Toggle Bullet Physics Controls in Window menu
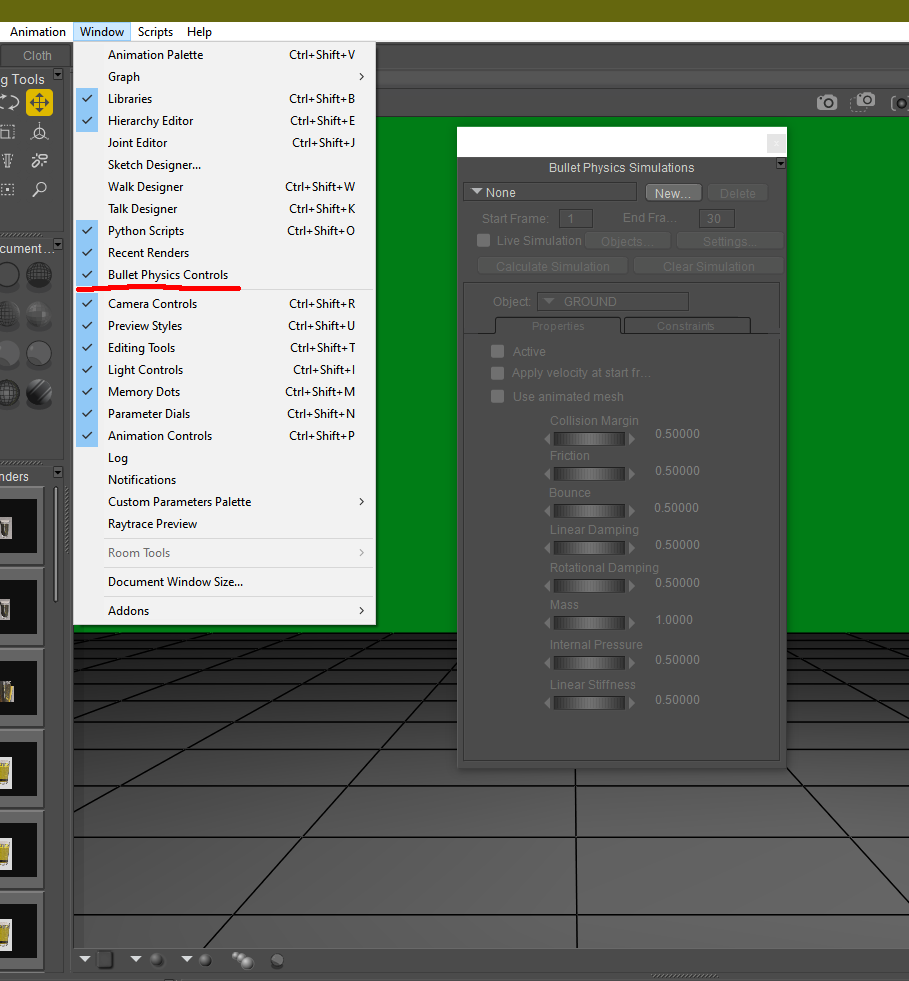909x981 pixels. click(225, 275)
